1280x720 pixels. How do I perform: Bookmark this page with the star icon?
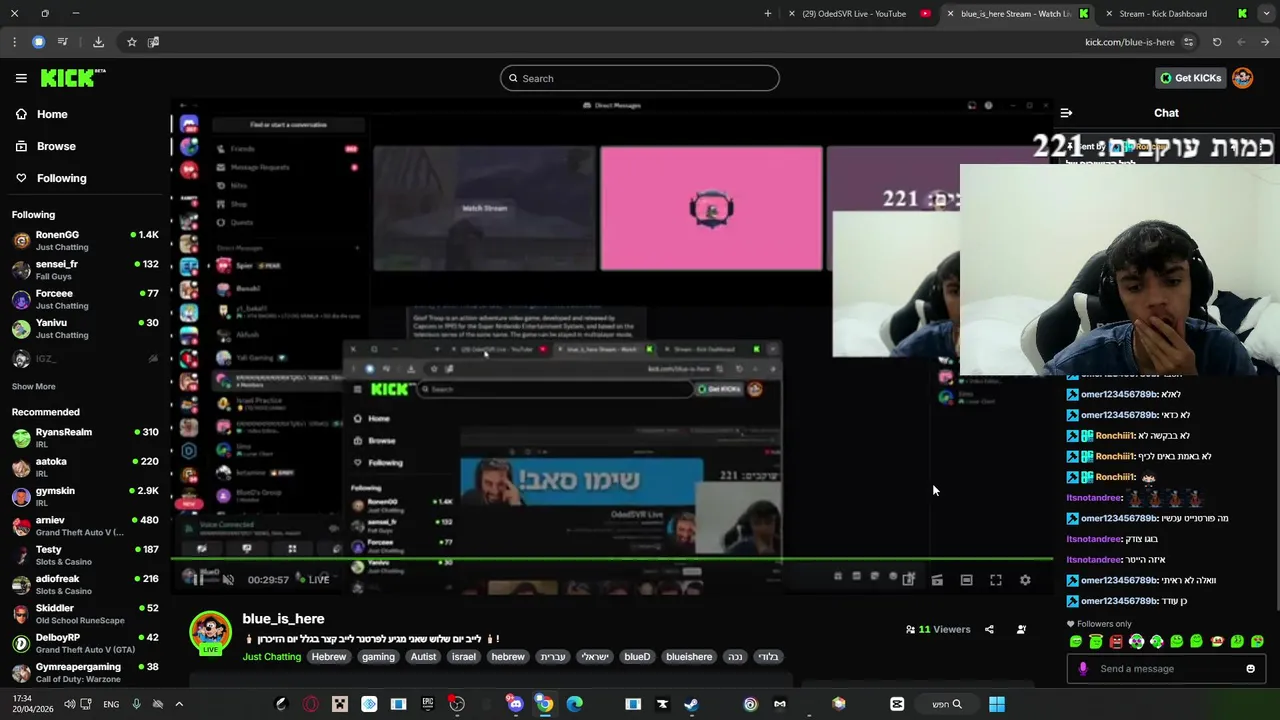pos(131,42)
